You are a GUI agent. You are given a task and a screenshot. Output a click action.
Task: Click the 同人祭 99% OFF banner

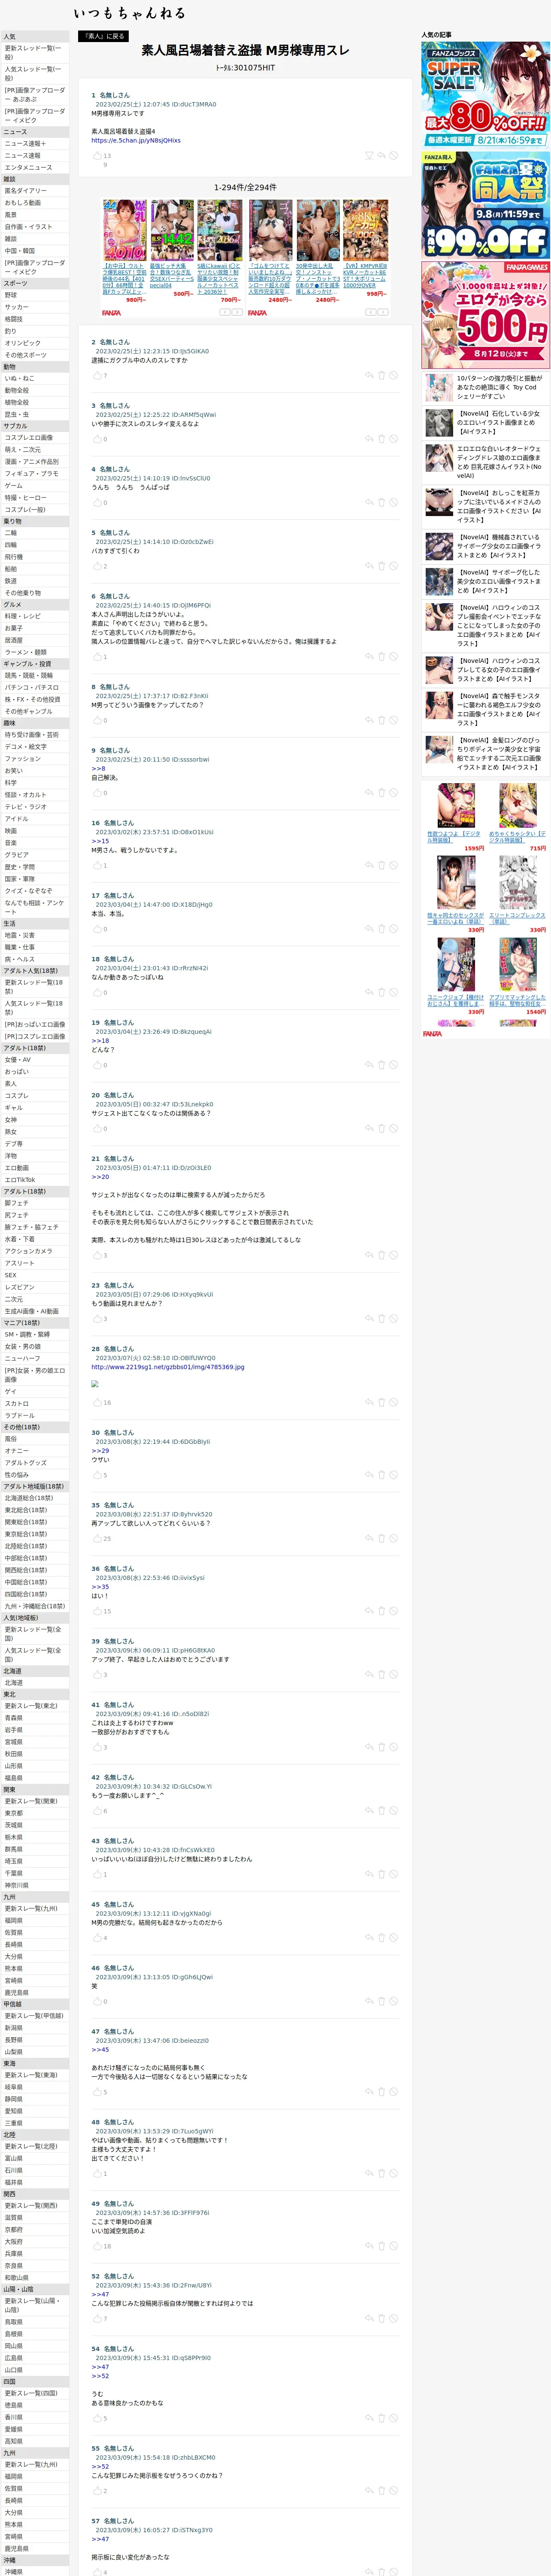click(485, 204)
